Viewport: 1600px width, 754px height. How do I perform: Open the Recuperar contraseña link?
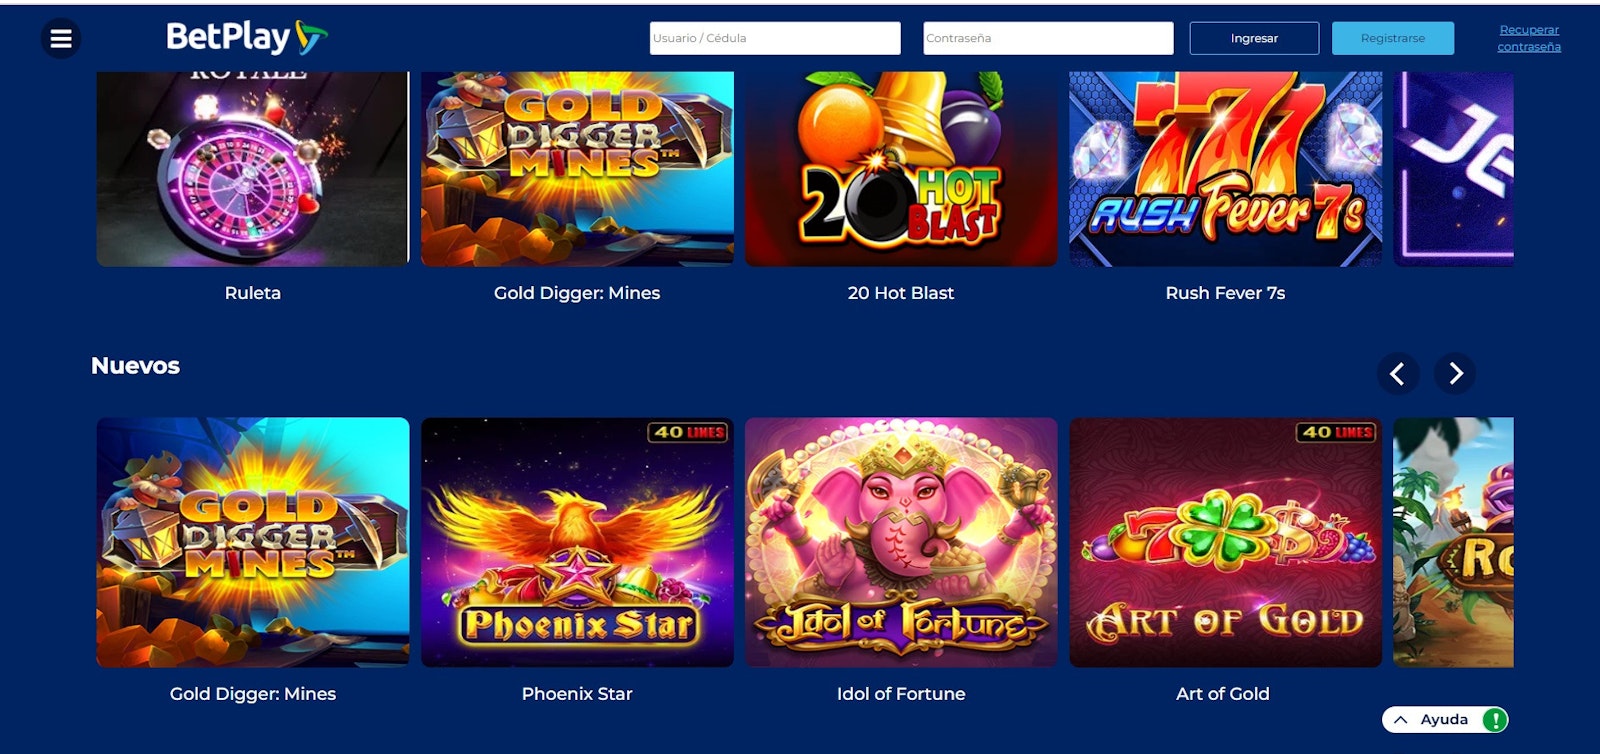coord(1529,38)
